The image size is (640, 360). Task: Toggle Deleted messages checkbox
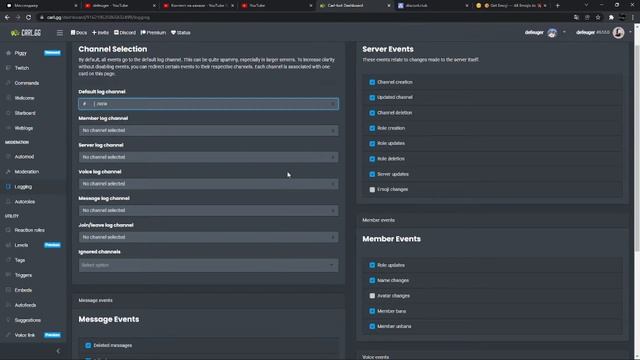(x=88, y=345)
